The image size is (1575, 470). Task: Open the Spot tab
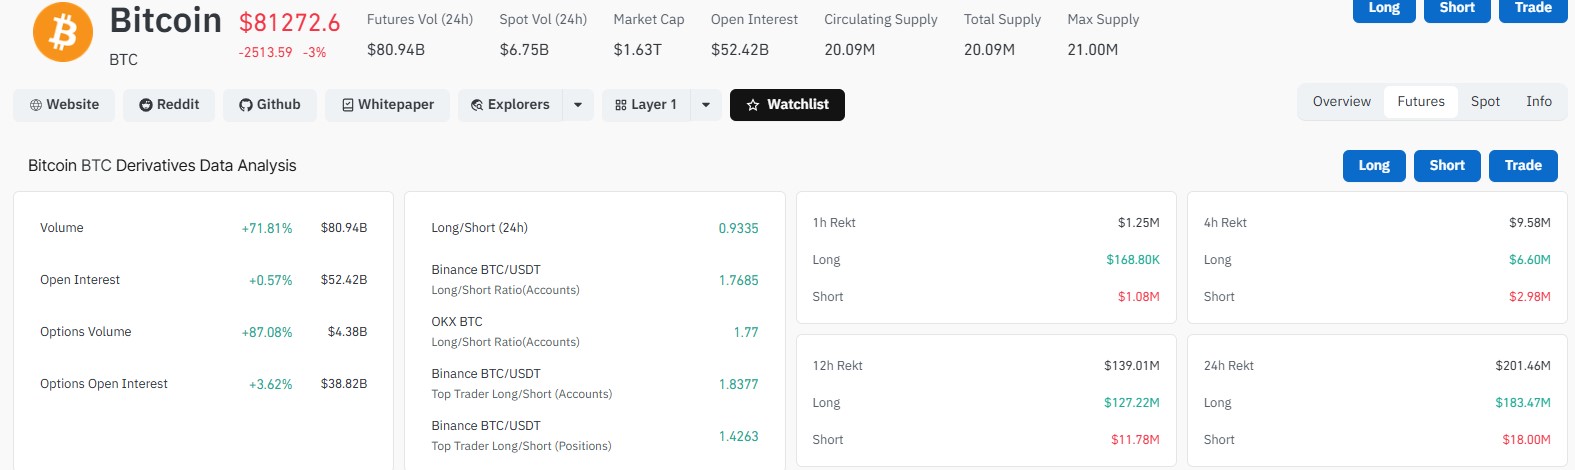coord(1485,102)
